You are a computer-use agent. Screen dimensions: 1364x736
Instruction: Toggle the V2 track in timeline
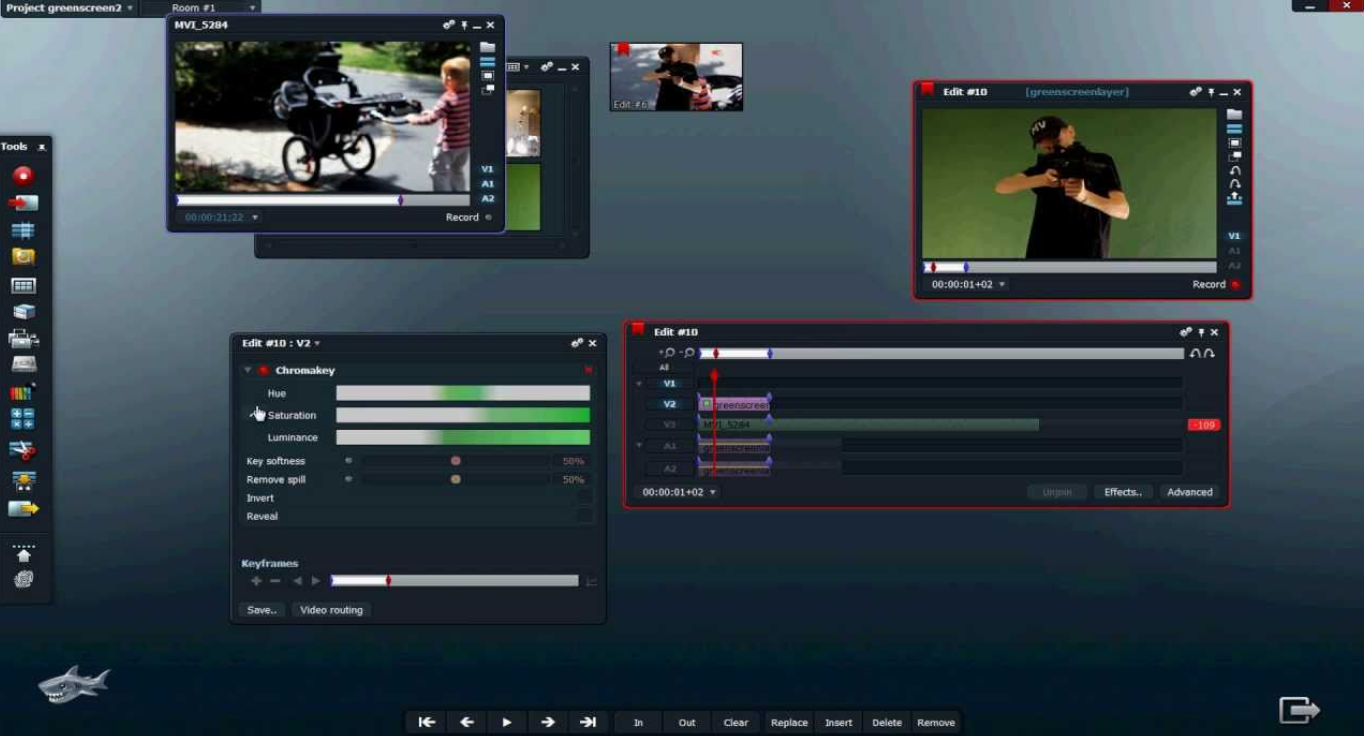coord(669,404)
